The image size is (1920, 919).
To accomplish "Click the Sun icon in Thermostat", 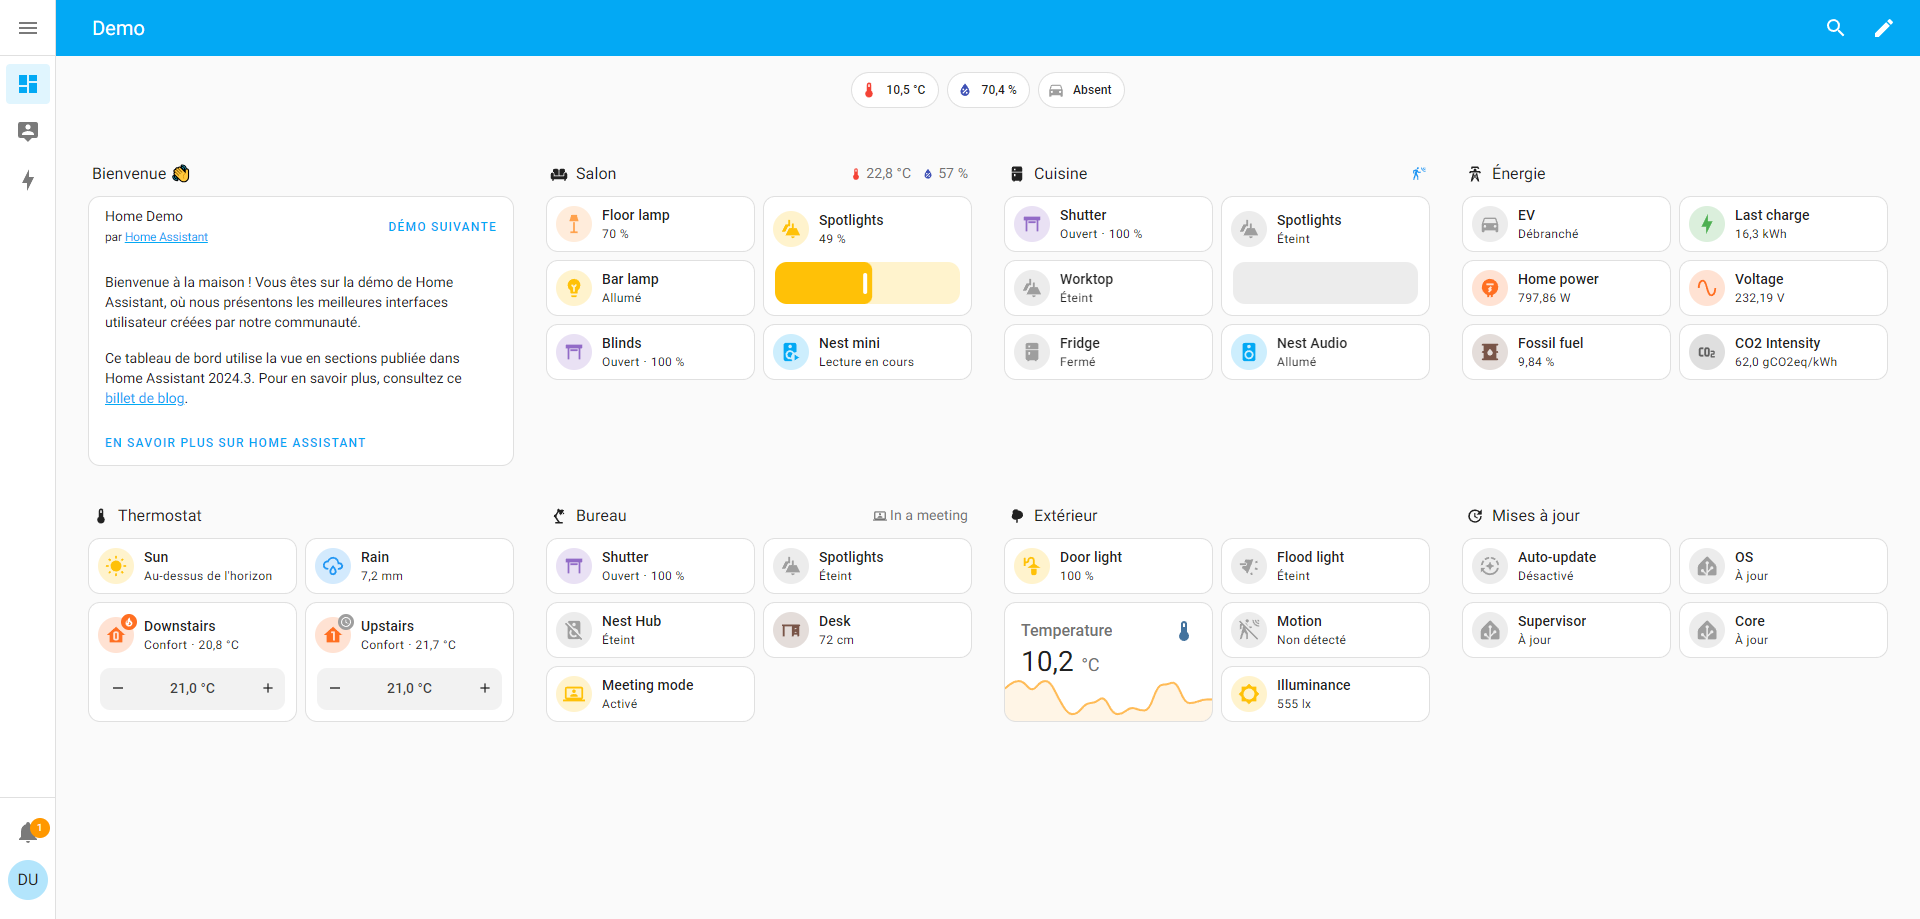I will (x=116, y=566).
